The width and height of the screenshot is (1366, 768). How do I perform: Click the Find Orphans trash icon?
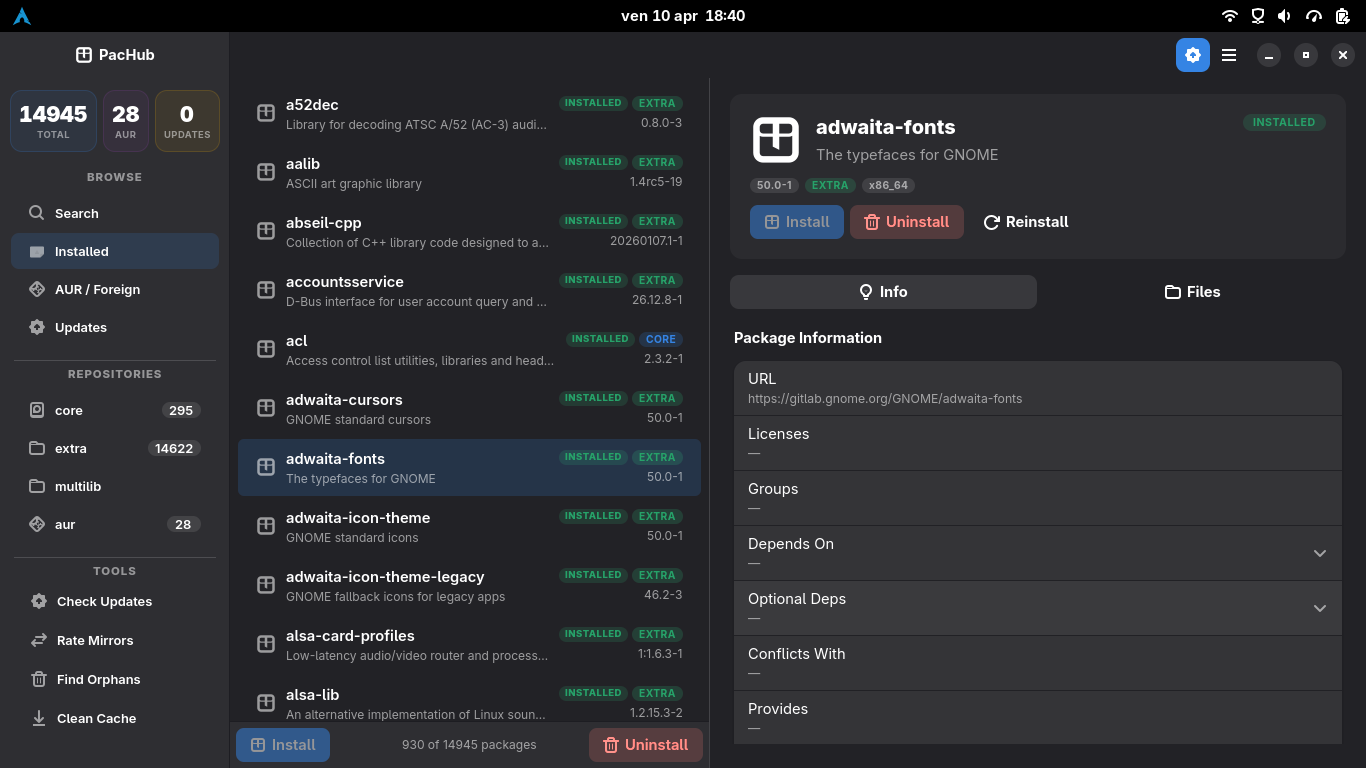[x=39, y=679]
